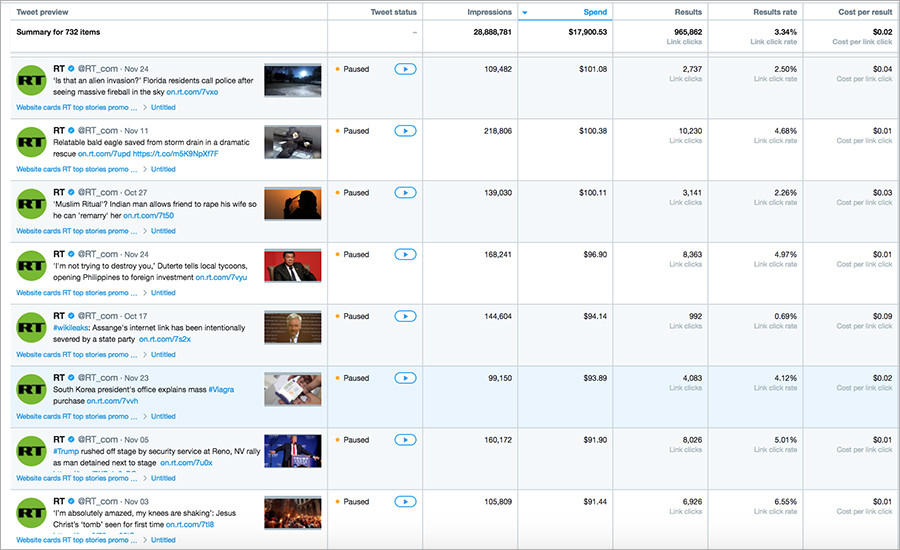This screenshot has height=550, width=900.
Task: Select 'Summary for 732 items' label
Action: click(58, 32)
